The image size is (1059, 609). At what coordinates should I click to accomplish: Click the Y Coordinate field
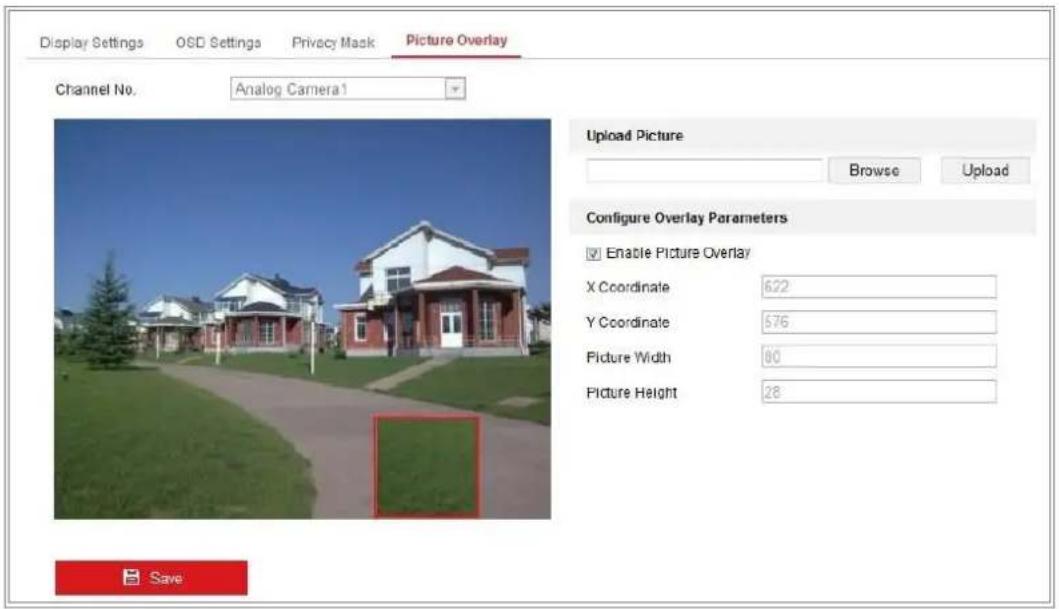click(x=879, y=321)
